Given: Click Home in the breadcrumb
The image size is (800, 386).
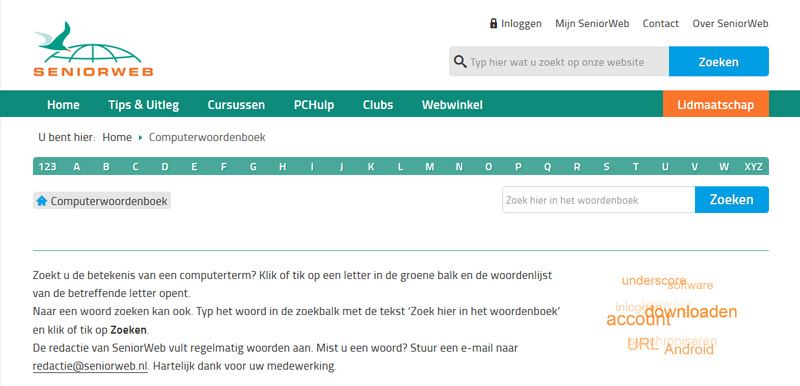Looking at the screenshot, I should pyautogui.click(x=117, y=137).
